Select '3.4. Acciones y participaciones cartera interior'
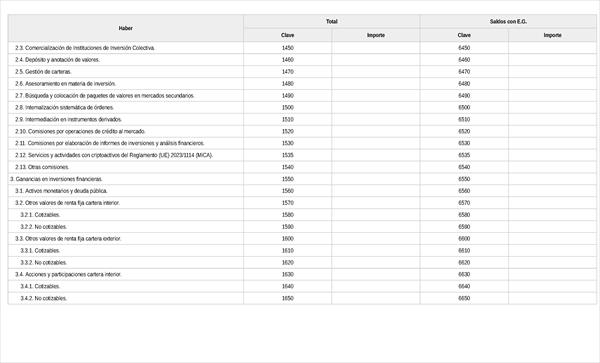This screenshot has width=600, height=363. [68, 274]
